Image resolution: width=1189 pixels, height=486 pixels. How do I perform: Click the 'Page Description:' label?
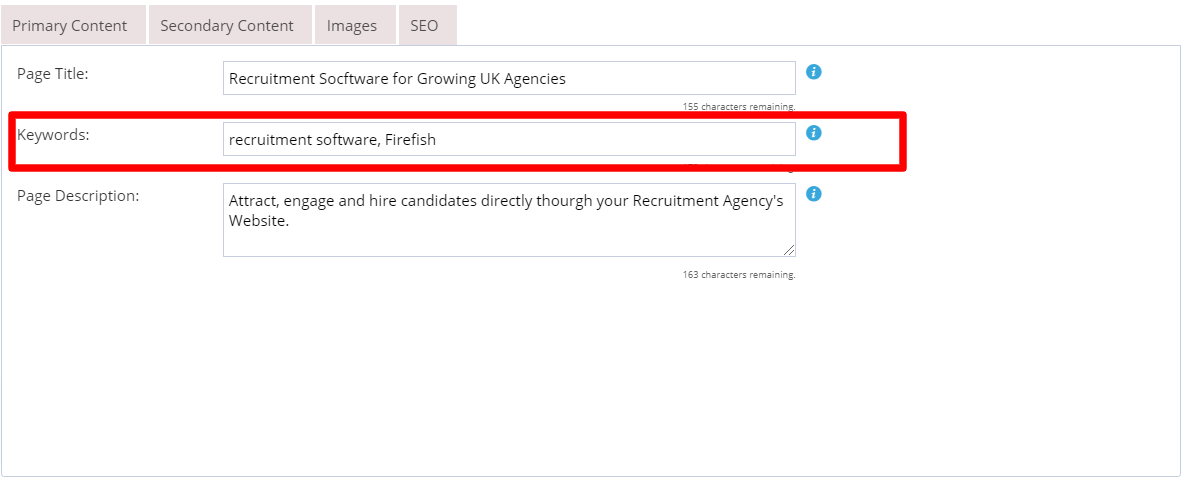point(78,195)
